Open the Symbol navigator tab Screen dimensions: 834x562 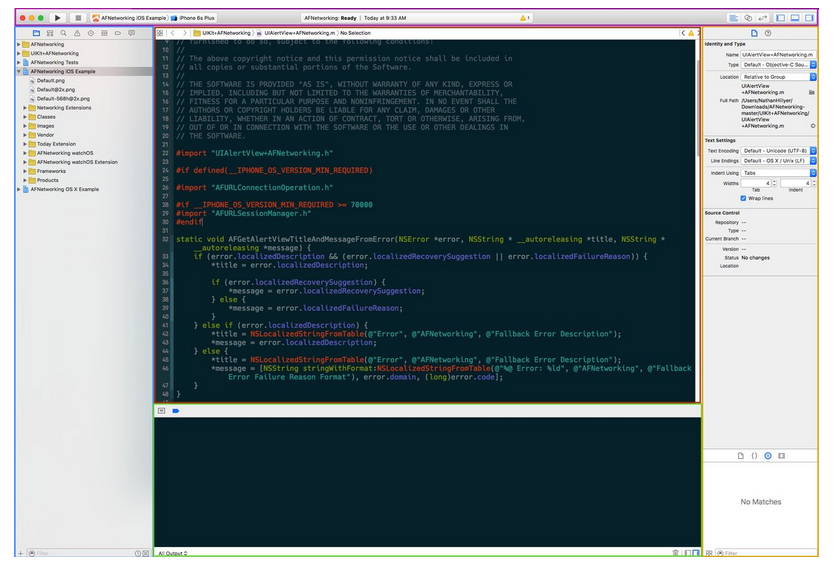coord(50,33)
